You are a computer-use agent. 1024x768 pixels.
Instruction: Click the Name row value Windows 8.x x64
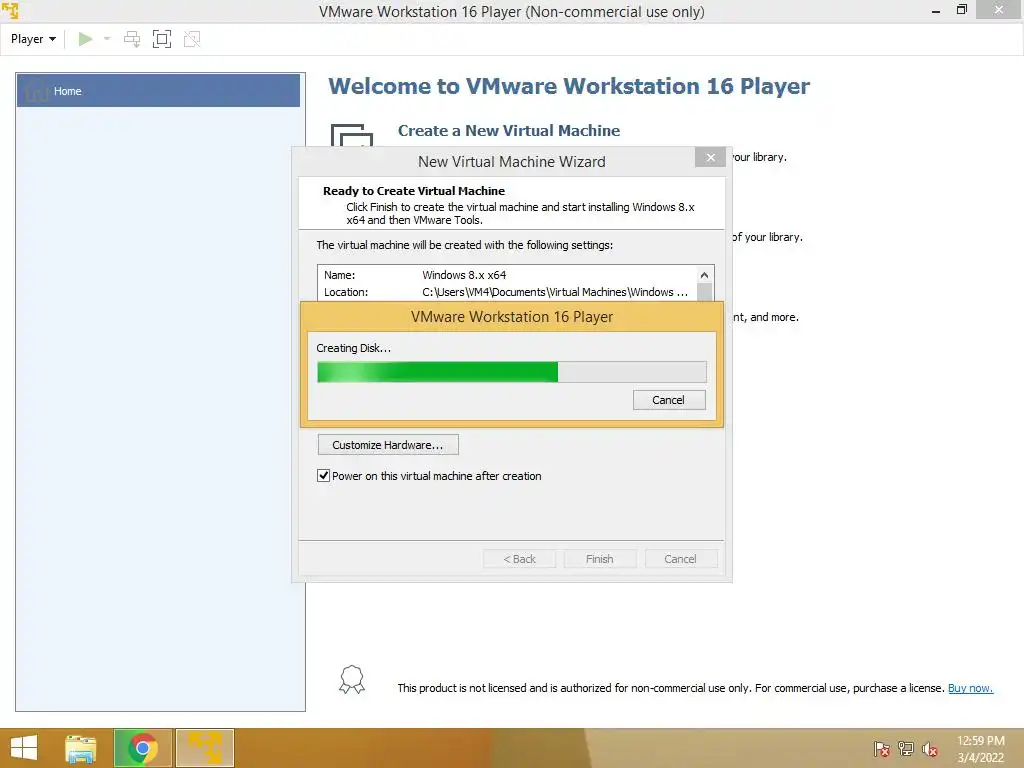click(464, 275)
